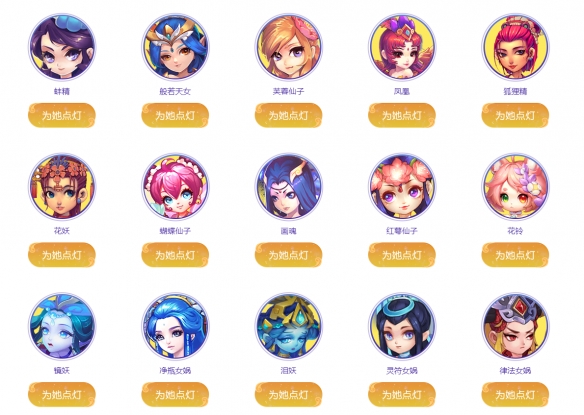Open the 花妖 character portrait
584x415 pixels.
coord(62,187)
